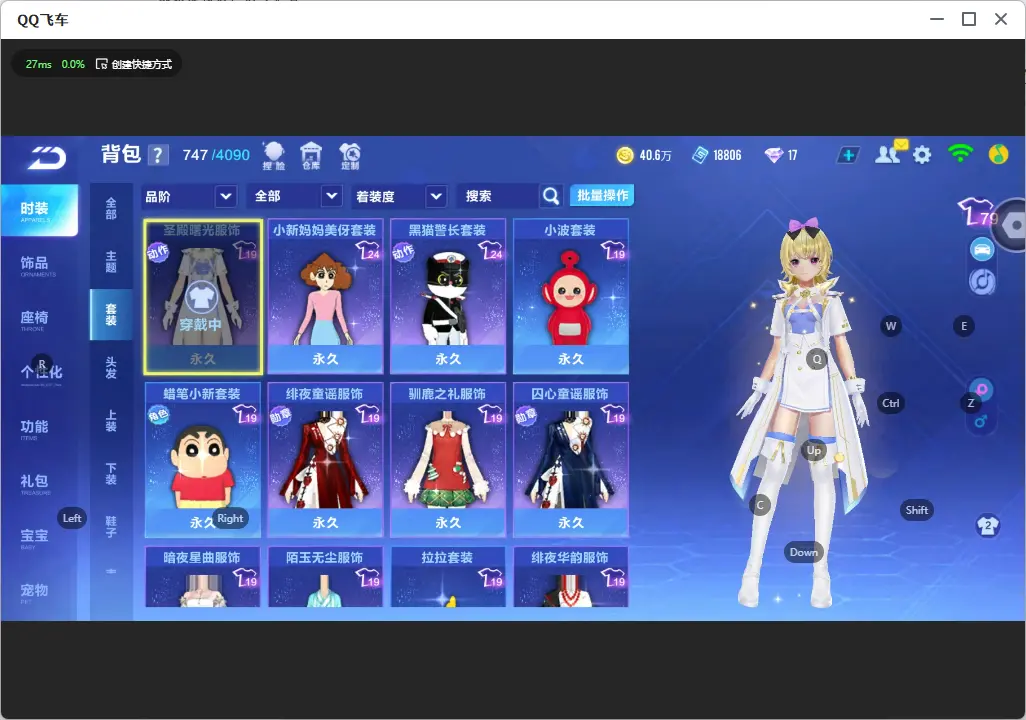This screenshot has height=720, width=1026.
Task: Select the 拉拉套装 outfit card
Action: pyautogui.click(x=448, y=577)
